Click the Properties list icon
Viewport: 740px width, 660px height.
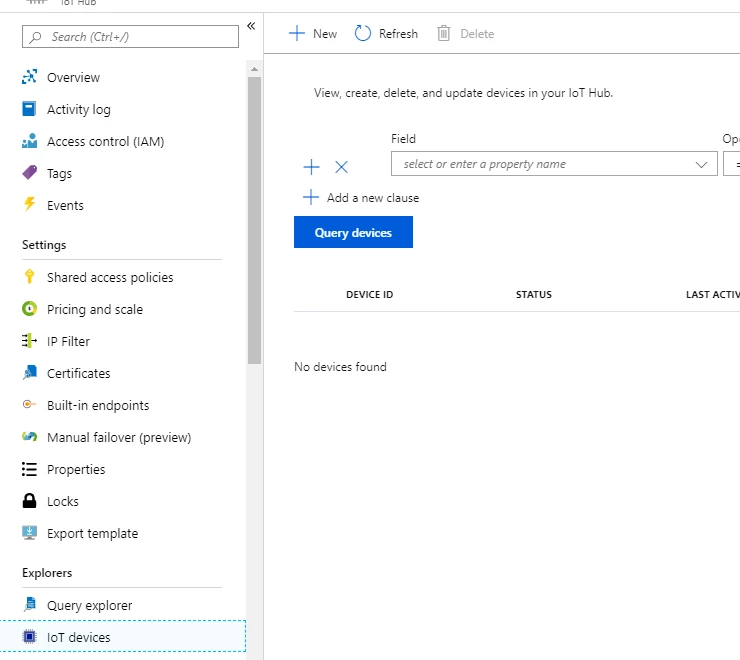[29, 469]
